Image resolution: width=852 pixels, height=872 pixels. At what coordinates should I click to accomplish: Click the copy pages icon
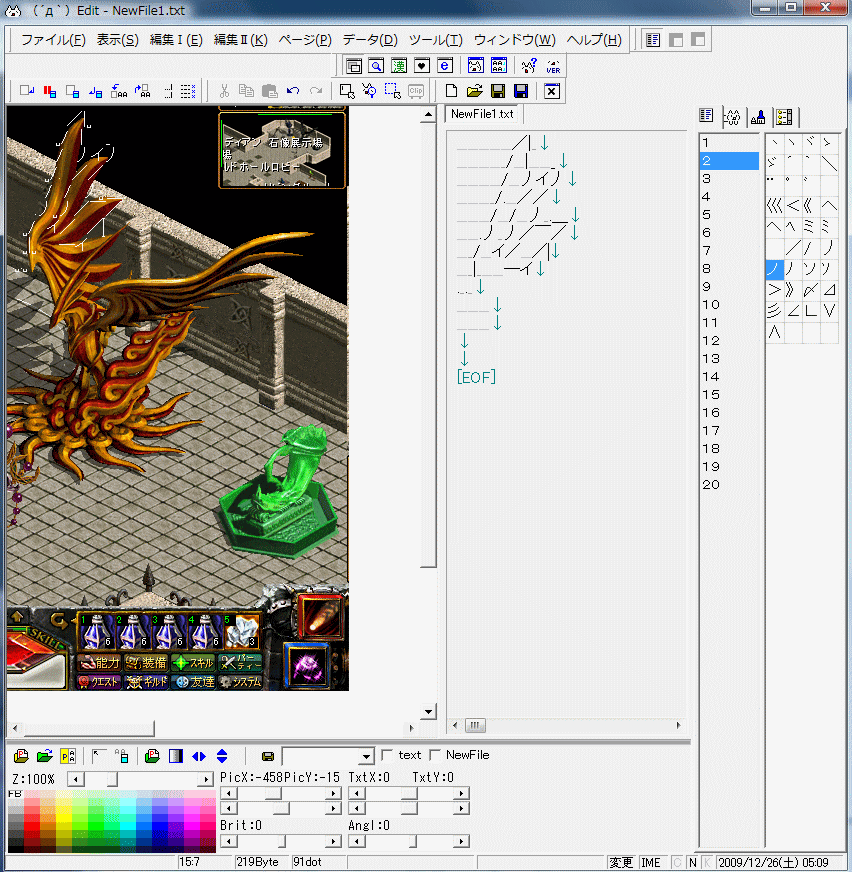246,91
